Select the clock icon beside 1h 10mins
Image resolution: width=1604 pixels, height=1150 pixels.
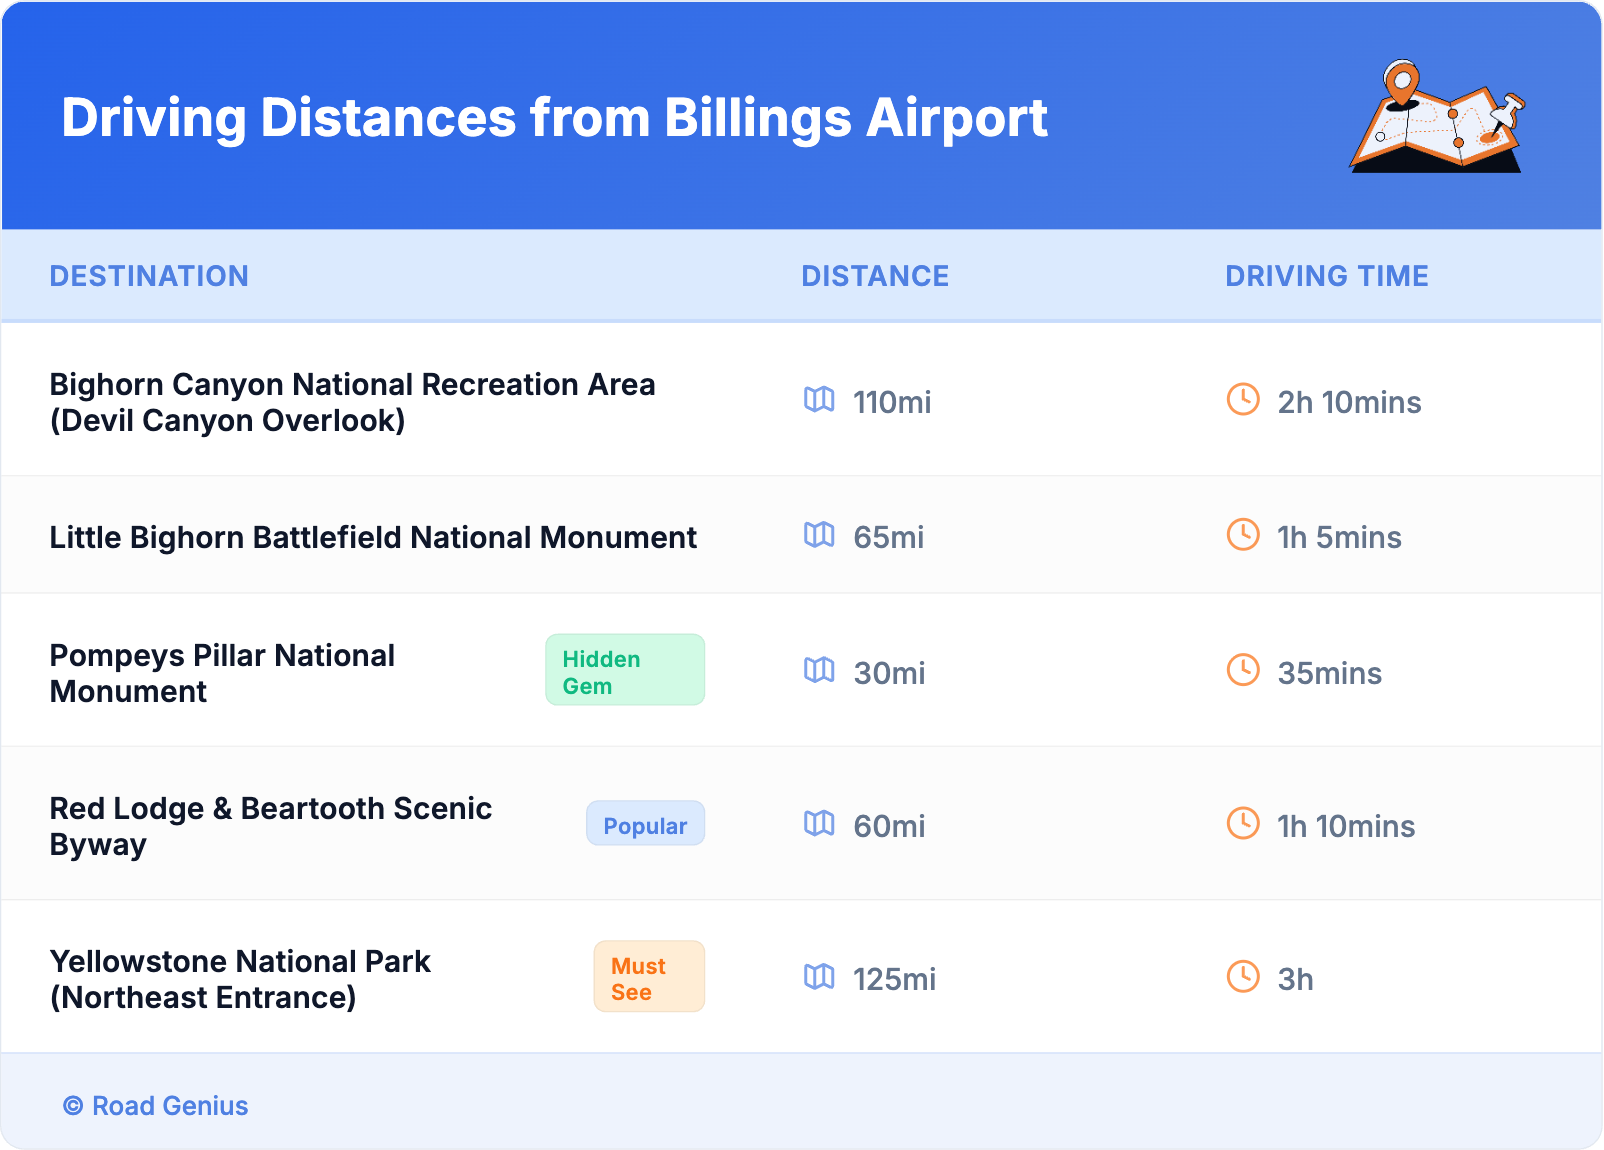click(x=1243, y=824)
